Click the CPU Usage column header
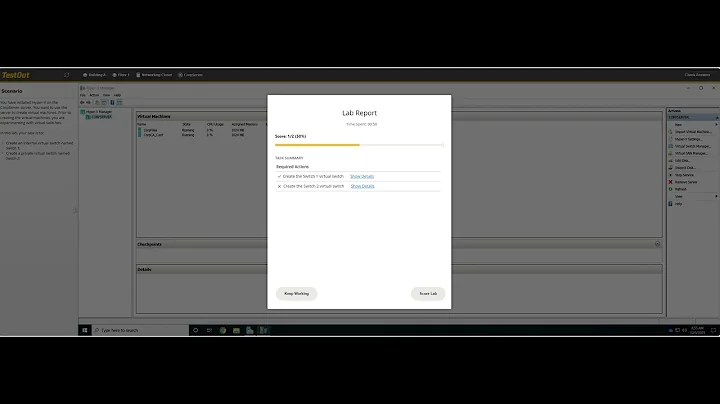720x404 pixels. (215, 124)
